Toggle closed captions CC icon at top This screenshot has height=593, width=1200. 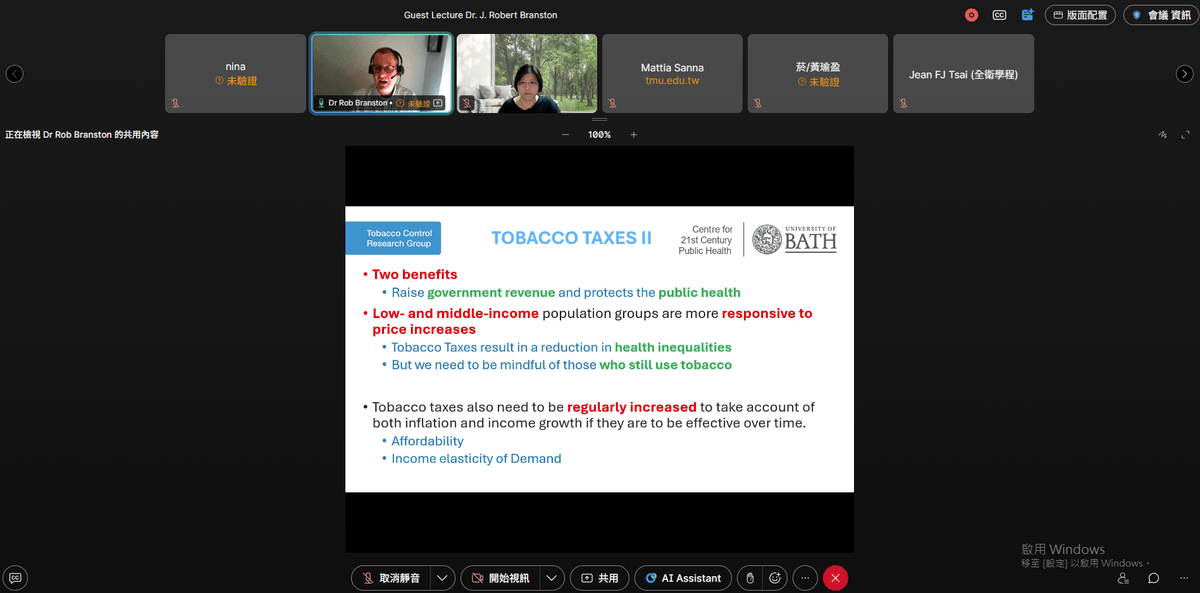click(999, 15)
